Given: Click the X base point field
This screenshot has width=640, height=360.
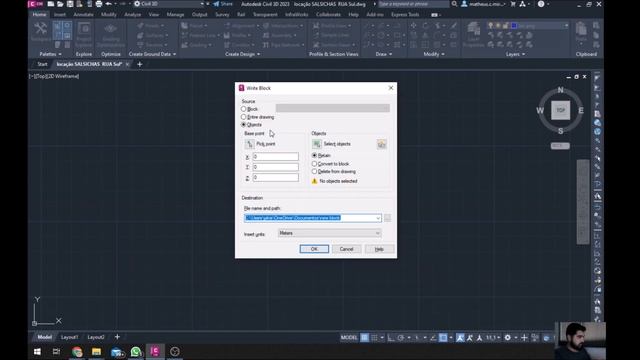Looking at the screenshot, I should coord(276,157).
